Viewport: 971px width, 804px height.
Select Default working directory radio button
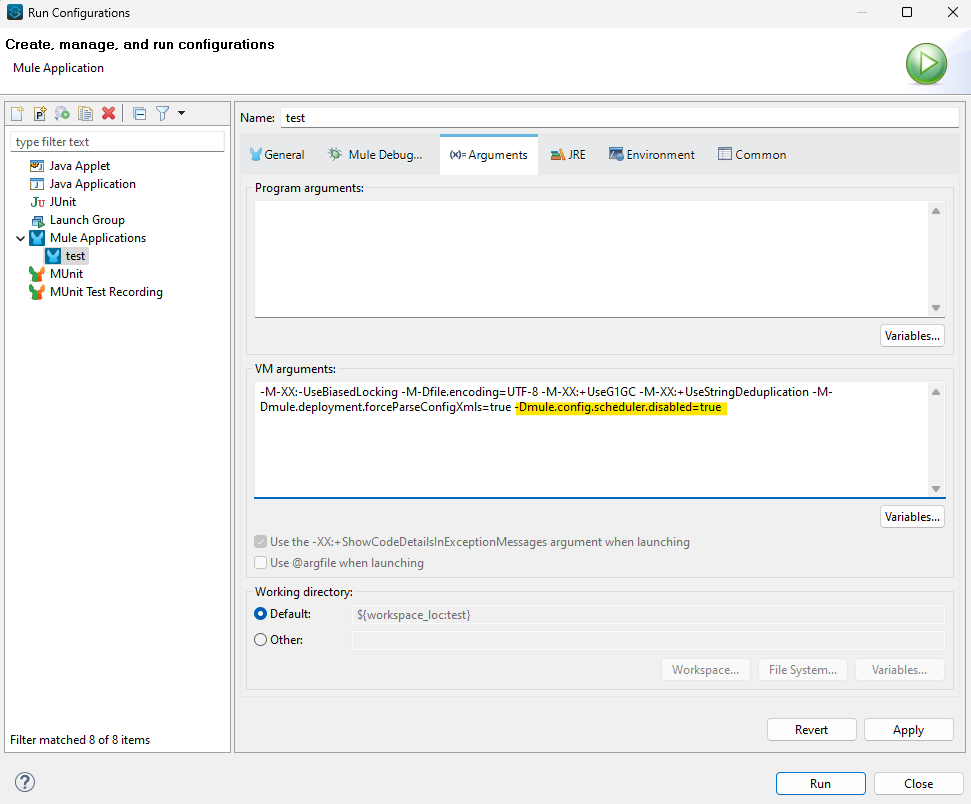tap(261, 614)
